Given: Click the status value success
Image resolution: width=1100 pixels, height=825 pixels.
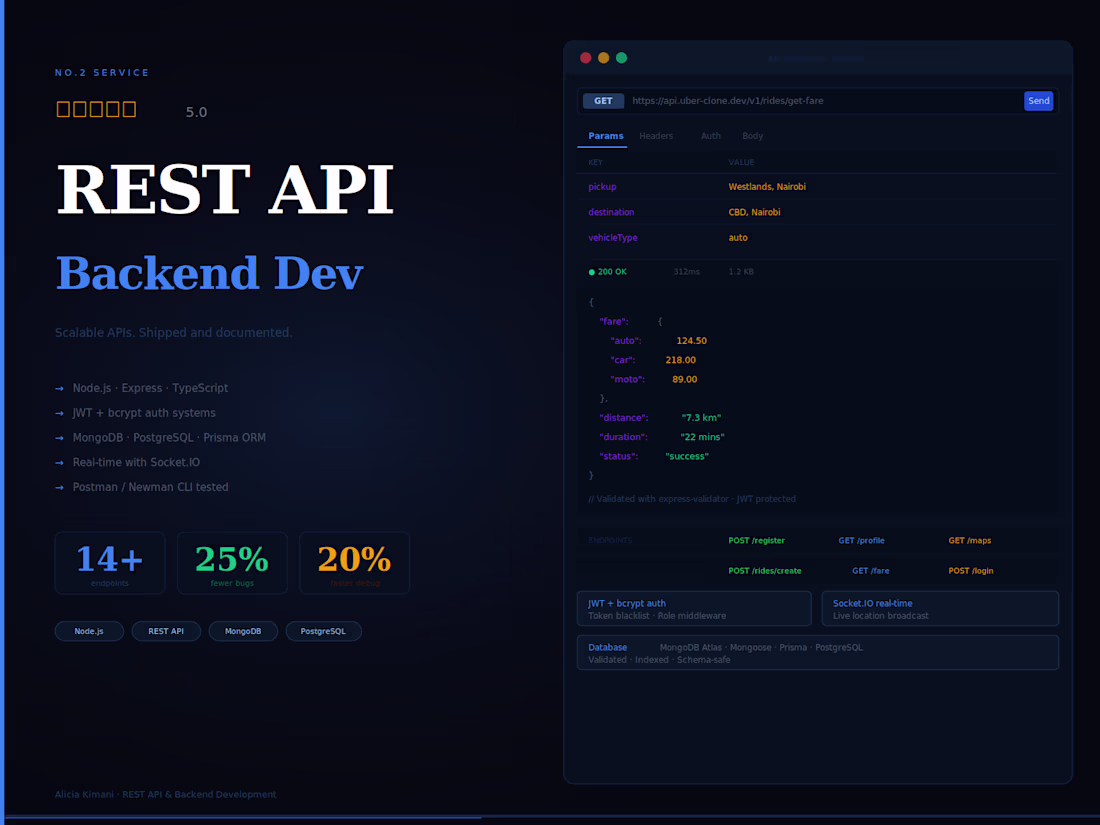Looking at the screenshot, I should click(687, 457).
